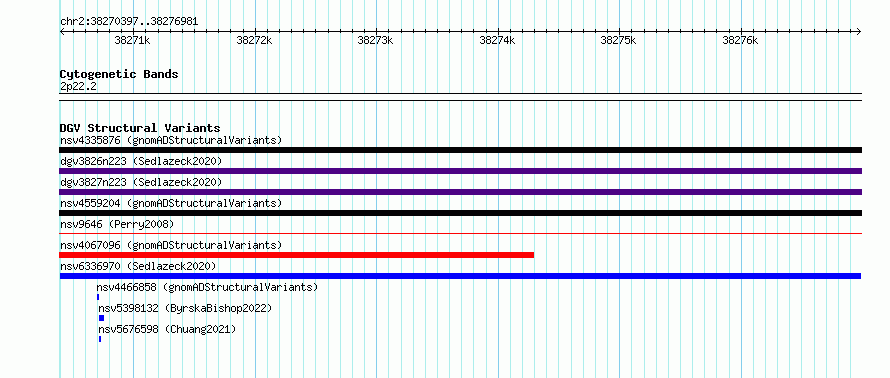Click the purple bar under dgv3826n223
The height and width of the screenshot is (378, 890).
coord(460,171)
